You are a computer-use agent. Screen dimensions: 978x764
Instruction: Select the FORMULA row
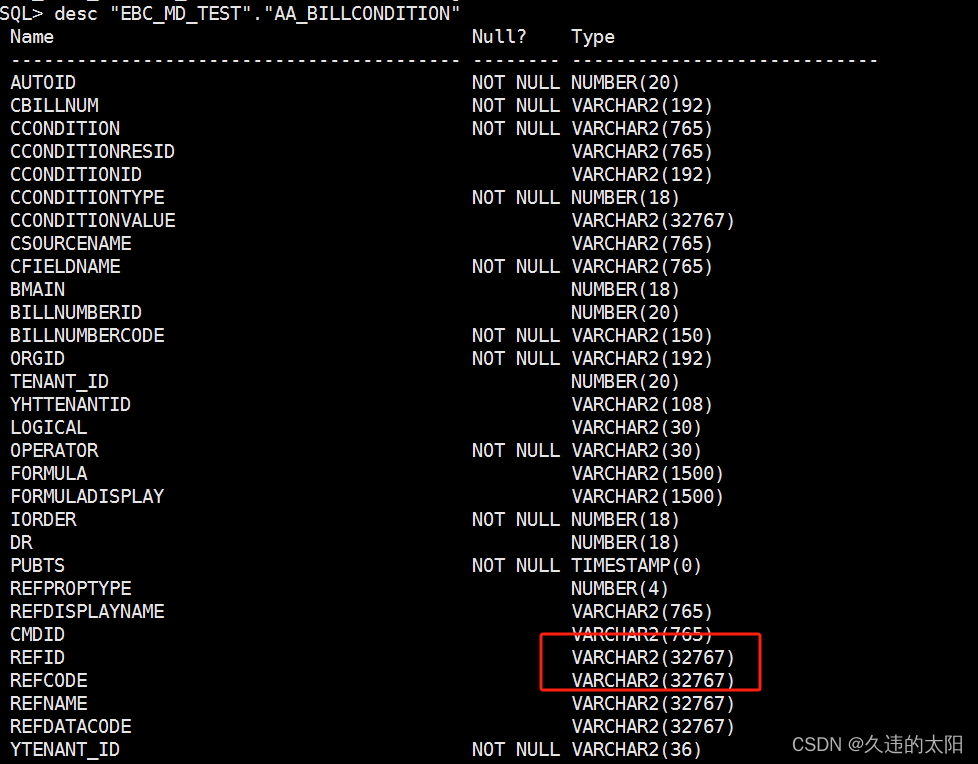tap(48, 473)
